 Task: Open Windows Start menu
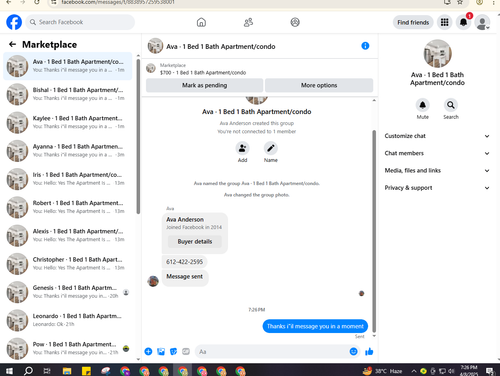tap(9, 370)
